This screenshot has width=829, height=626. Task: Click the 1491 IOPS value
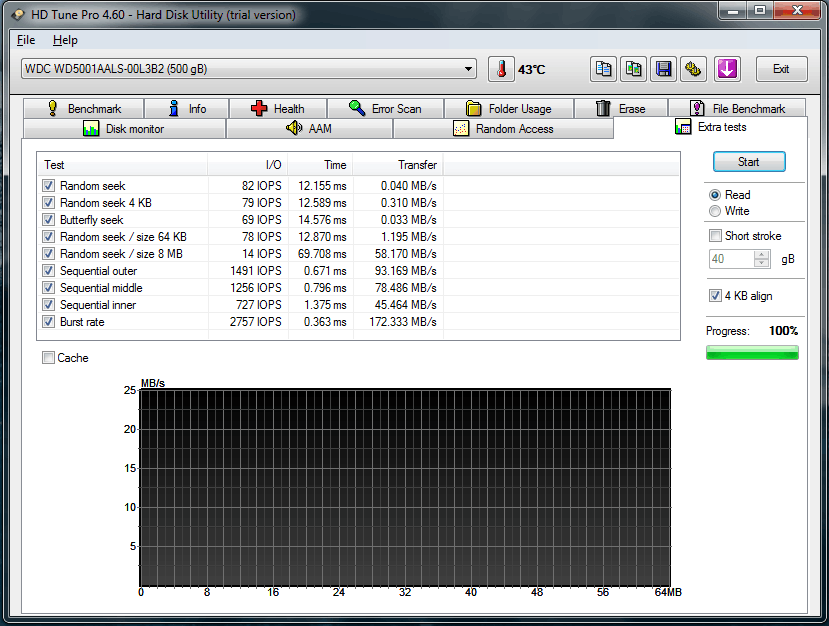(256, 271)
